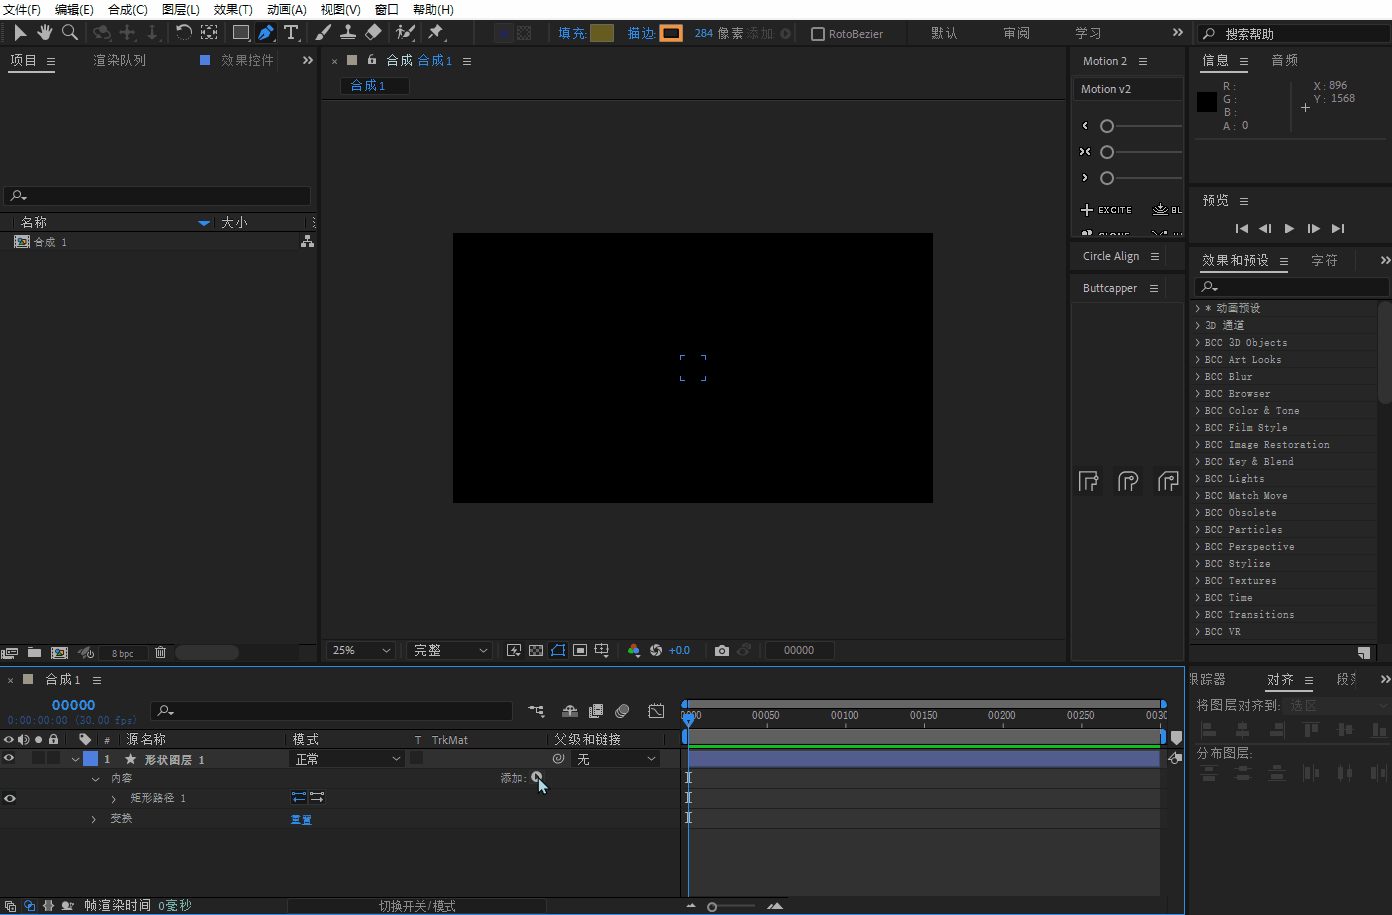Select the Type text tool
This screenshot has width=1392, height=915.
pos(291,33)
